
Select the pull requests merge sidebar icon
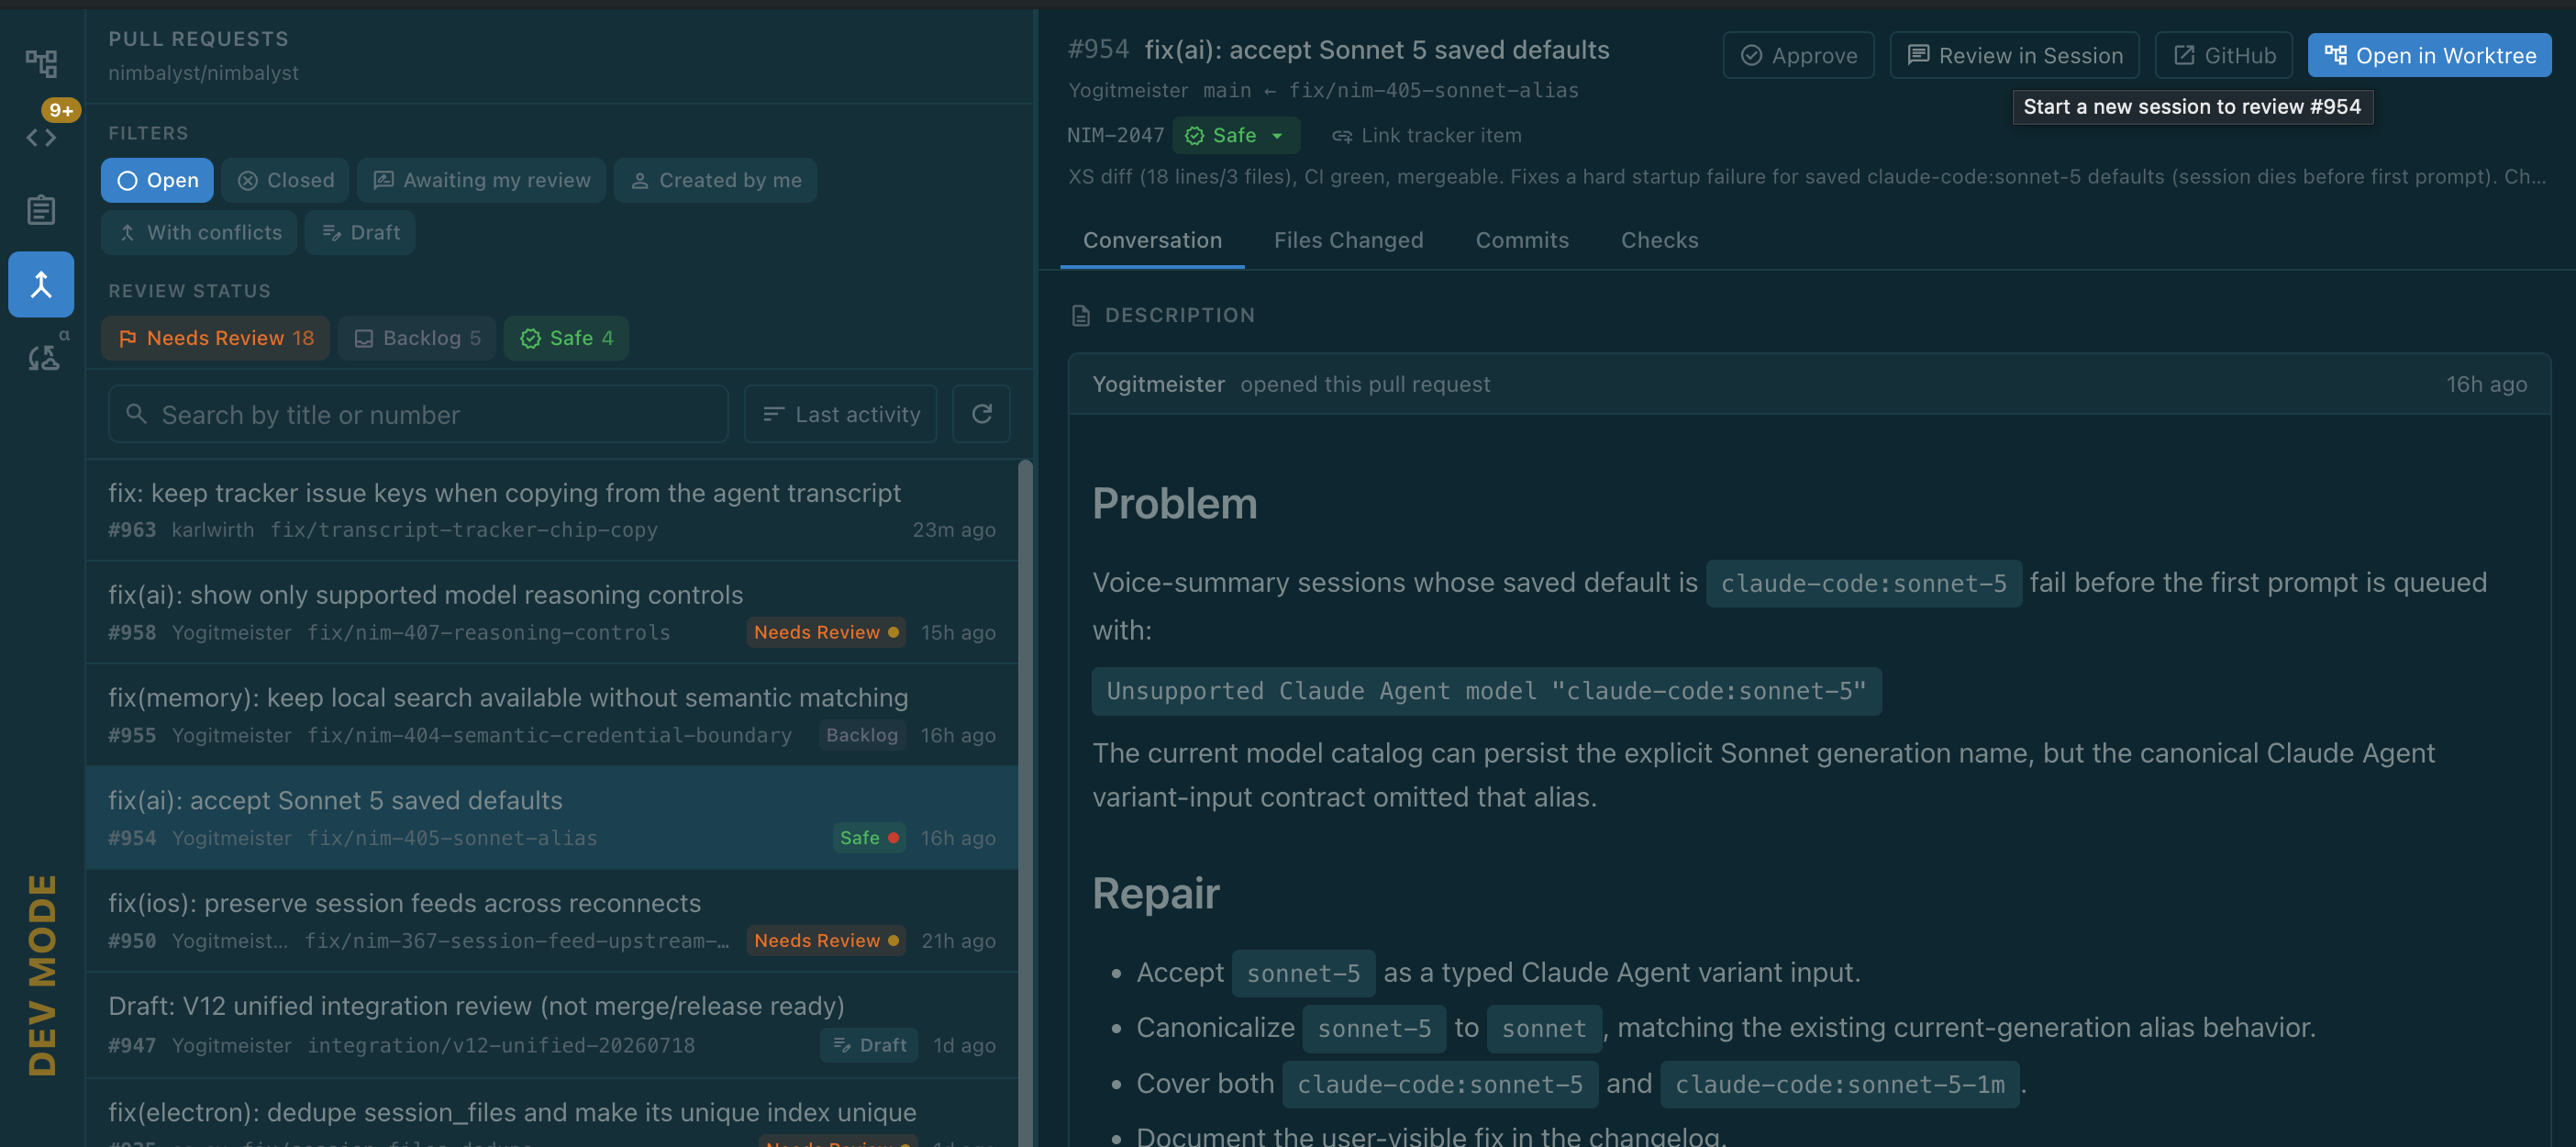(41, 284)
